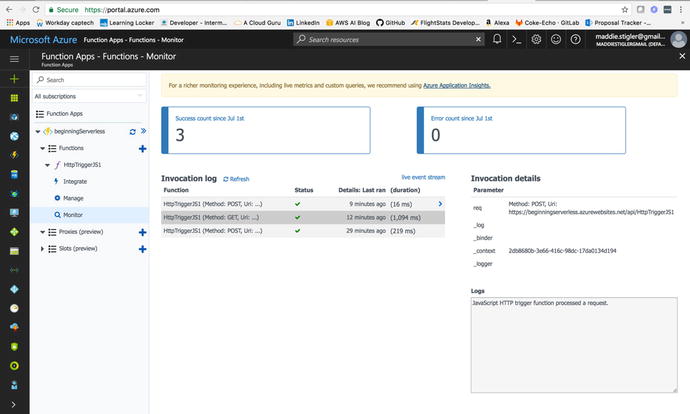The height and width of the screenshot is (414, 690).
Task: Open portal settings gear icon
Action: tap(536, 39)
